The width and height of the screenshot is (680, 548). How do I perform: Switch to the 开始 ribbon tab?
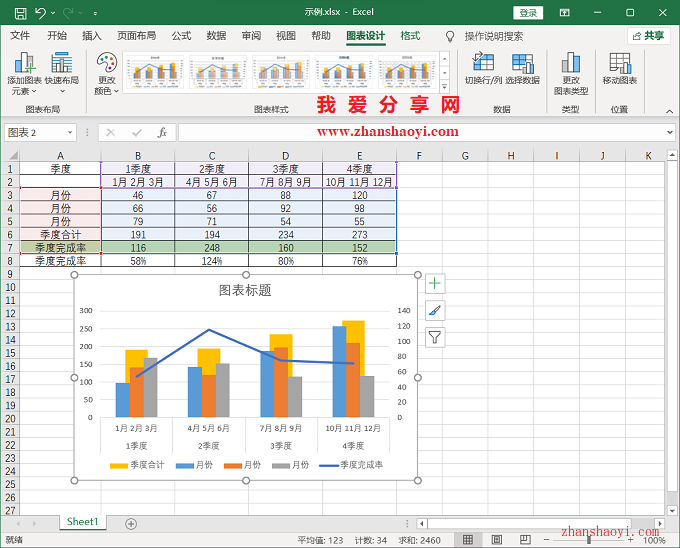point(57,36)
